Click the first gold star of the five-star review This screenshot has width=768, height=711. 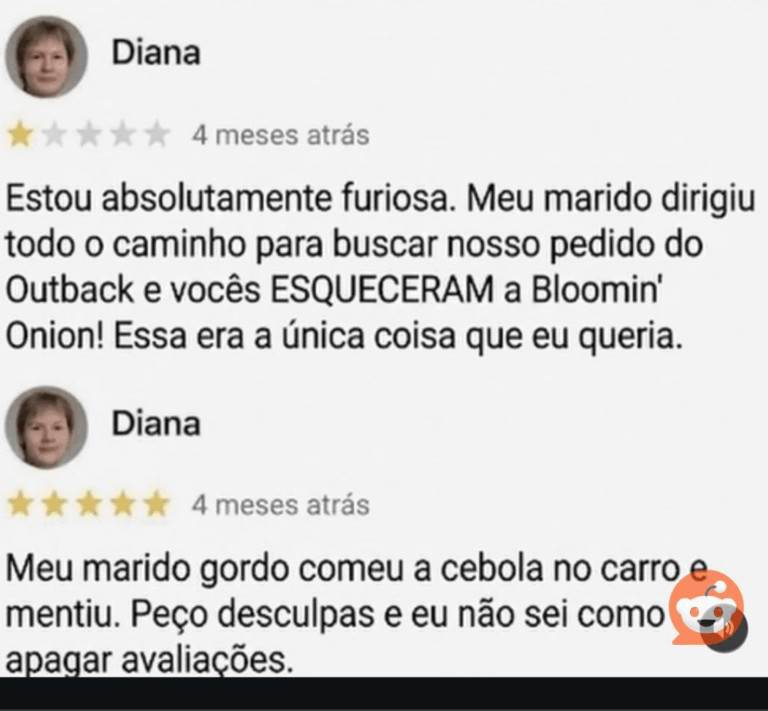click(20, 504)
